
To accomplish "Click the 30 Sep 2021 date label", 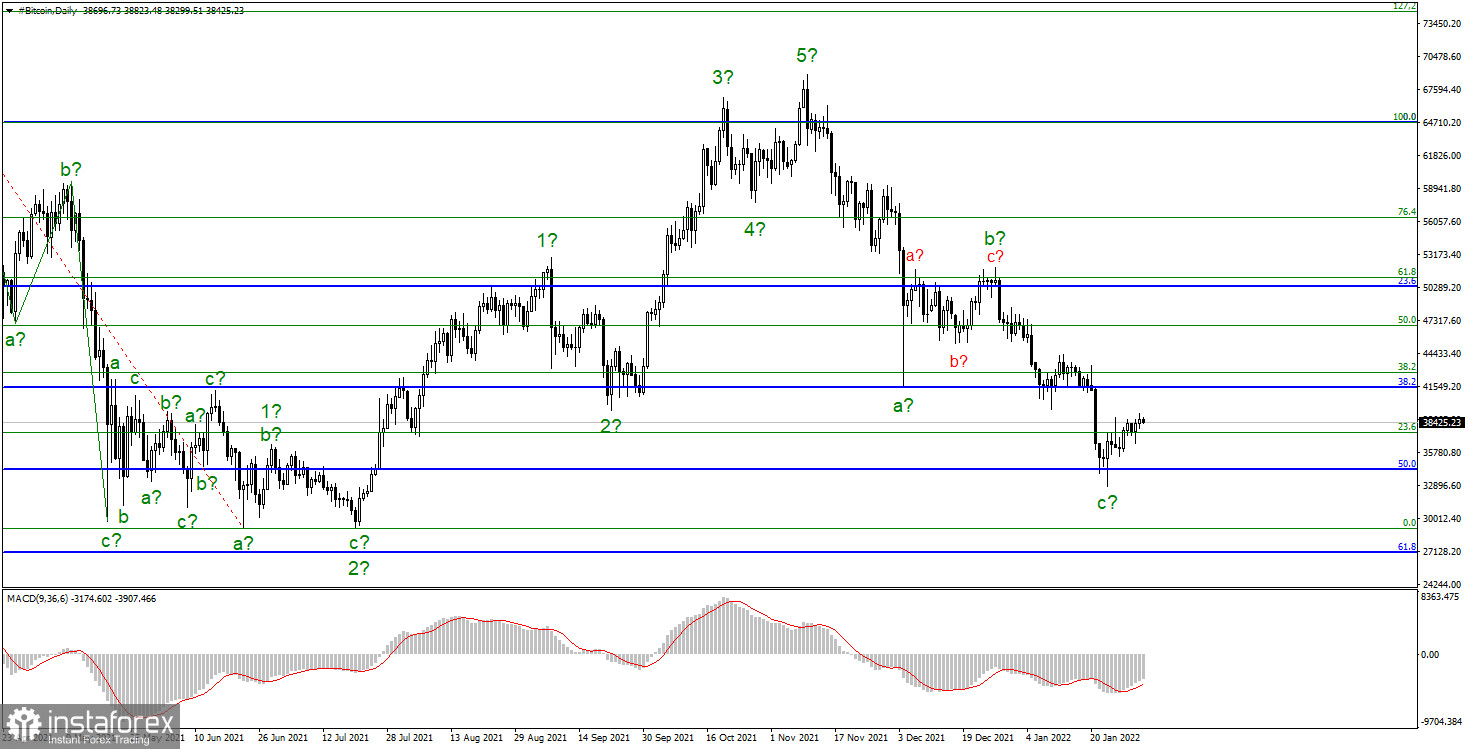I will pyautogui.click(x=668, y=738).
